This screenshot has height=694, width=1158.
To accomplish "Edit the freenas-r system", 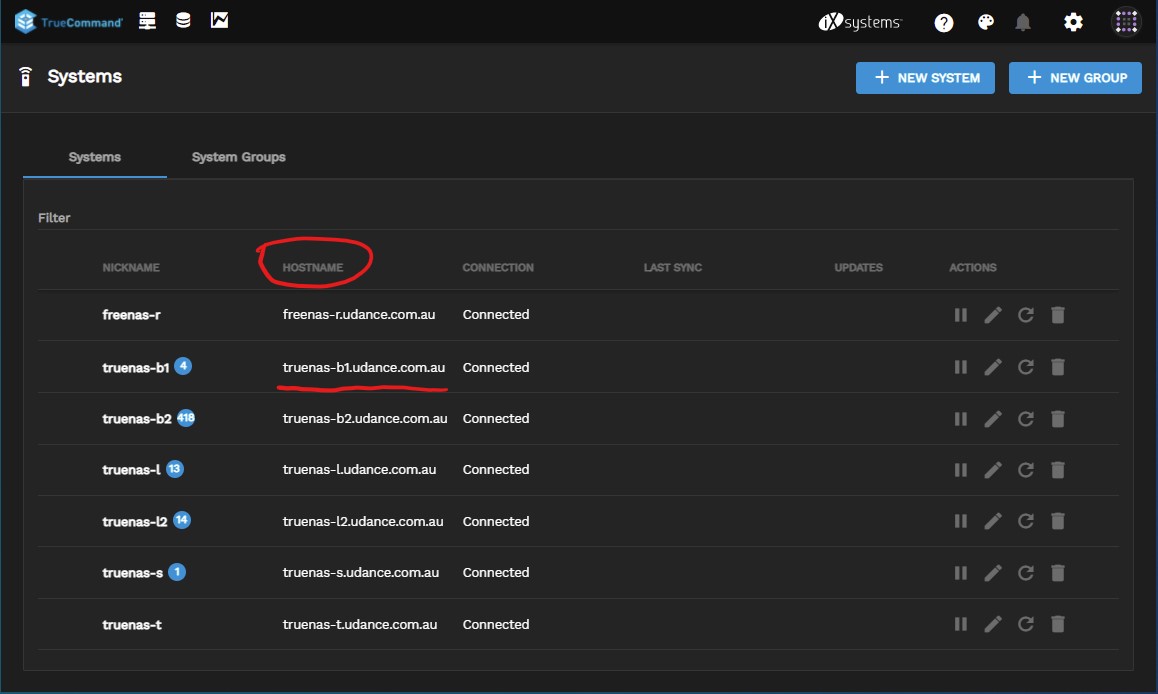I will pyautogui.click(x=993, y=315).
